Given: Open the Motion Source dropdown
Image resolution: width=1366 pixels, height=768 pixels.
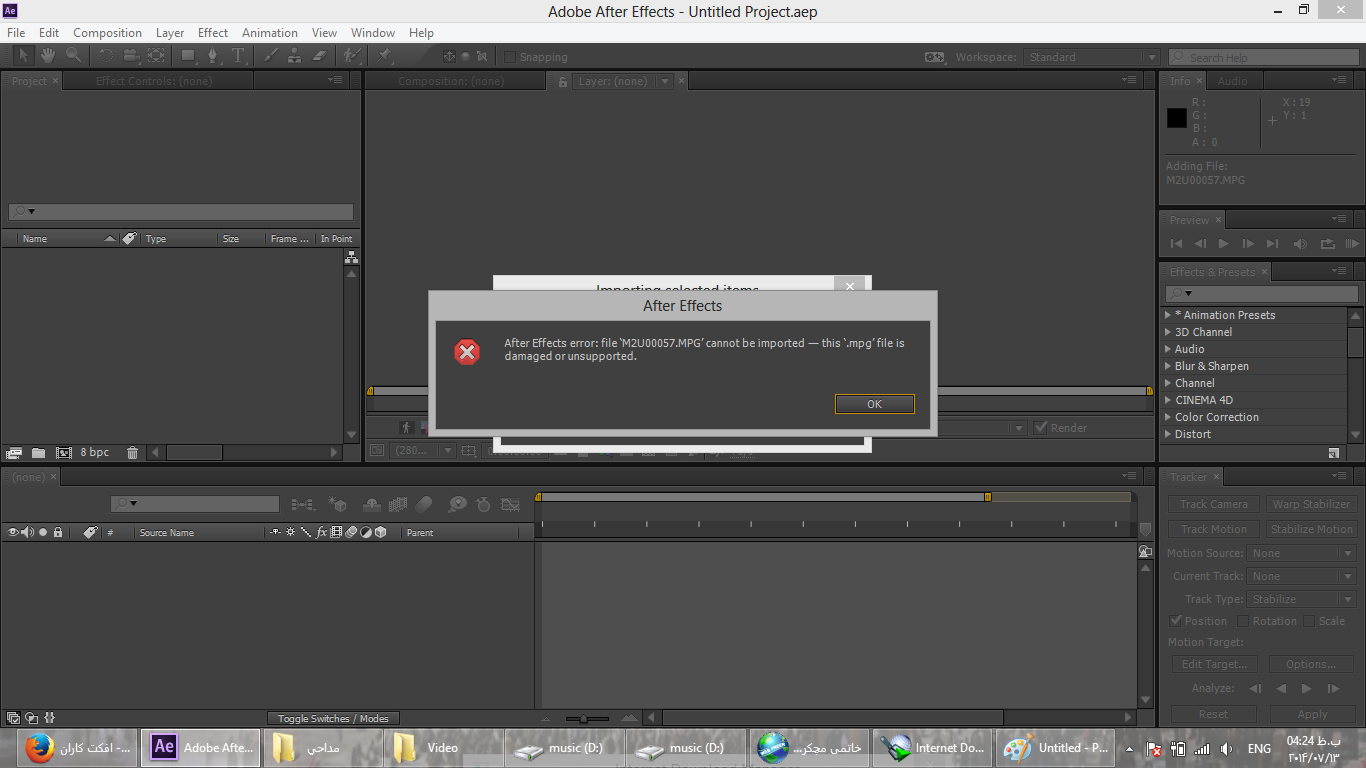Looking at the screenshot, I should [x=1303, y=553].
